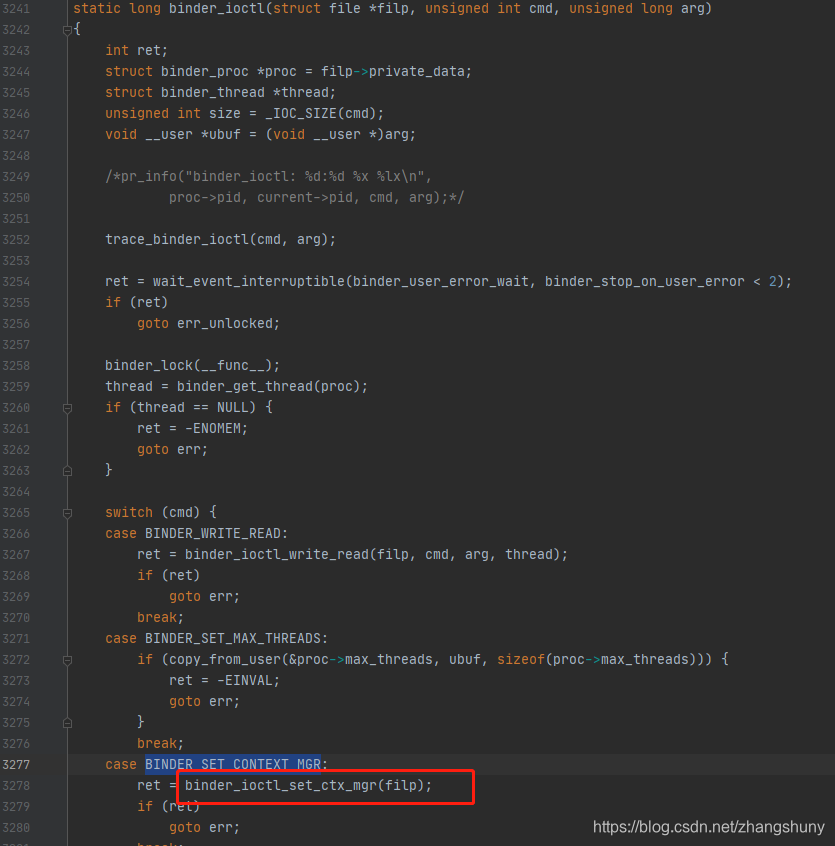Click line number 3254 in the gutter
This screenshot has height=846, width=835.
point(16,282)
